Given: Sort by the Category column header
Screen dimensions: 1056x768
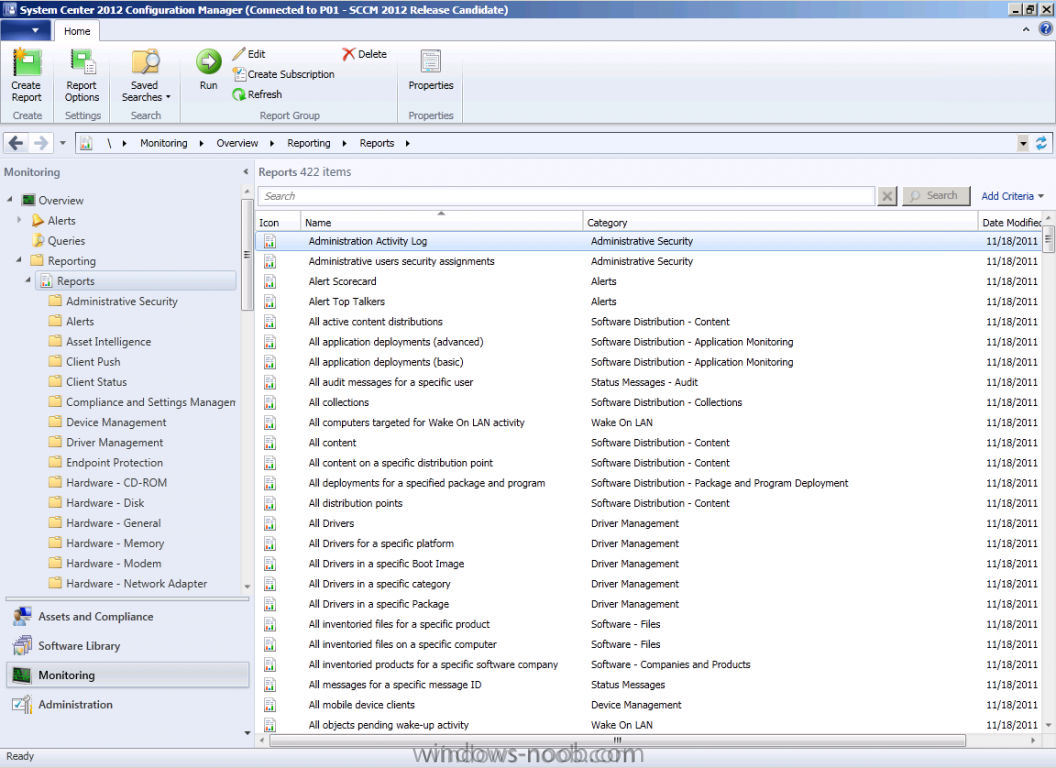Looking at the screenshot, I should pyautogui.click(x=780, y=222).
